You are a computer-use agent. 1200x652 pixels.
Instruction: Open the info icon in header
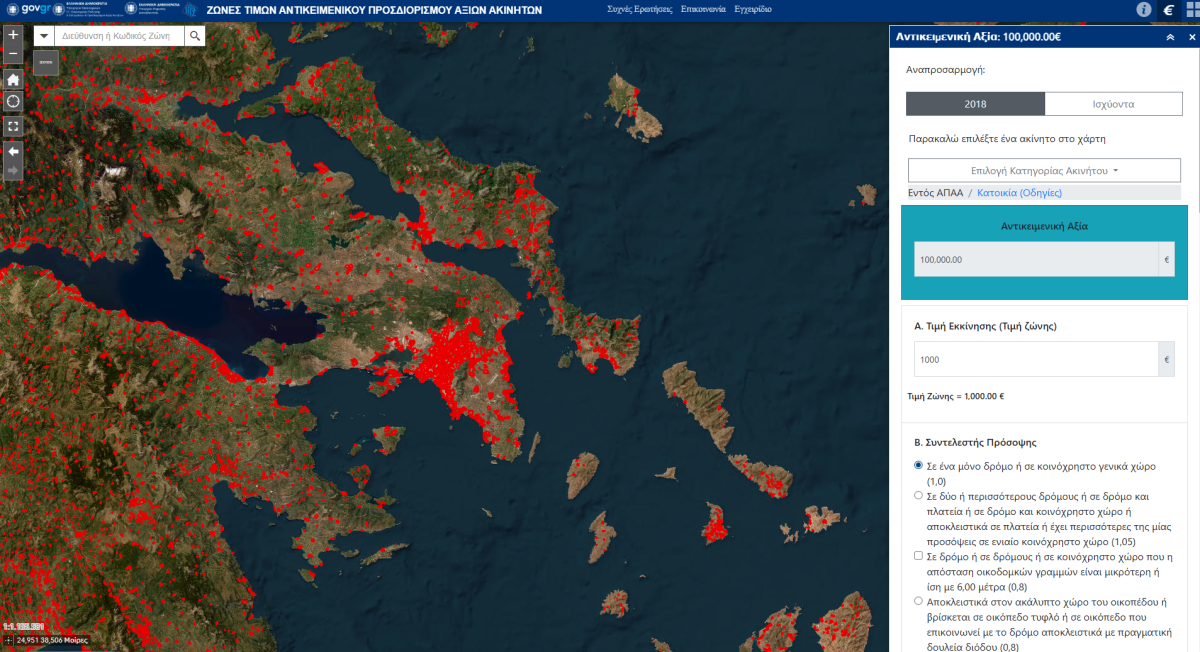1144,9
